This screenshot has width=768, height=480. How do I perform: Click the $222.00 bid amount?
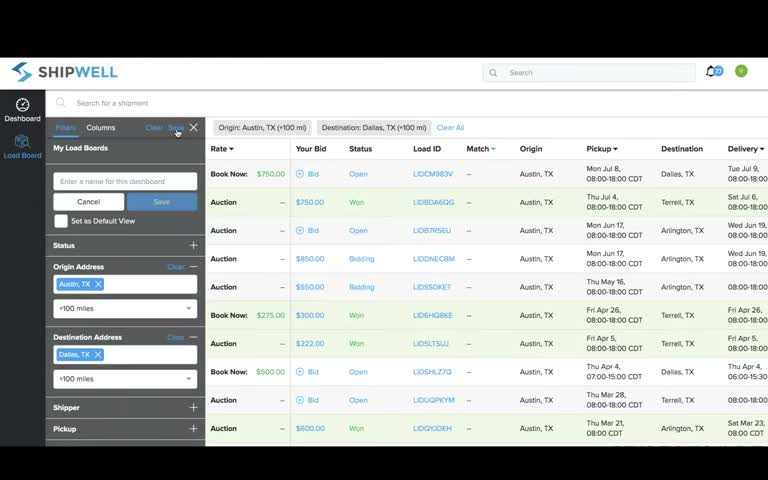point(310,344)
